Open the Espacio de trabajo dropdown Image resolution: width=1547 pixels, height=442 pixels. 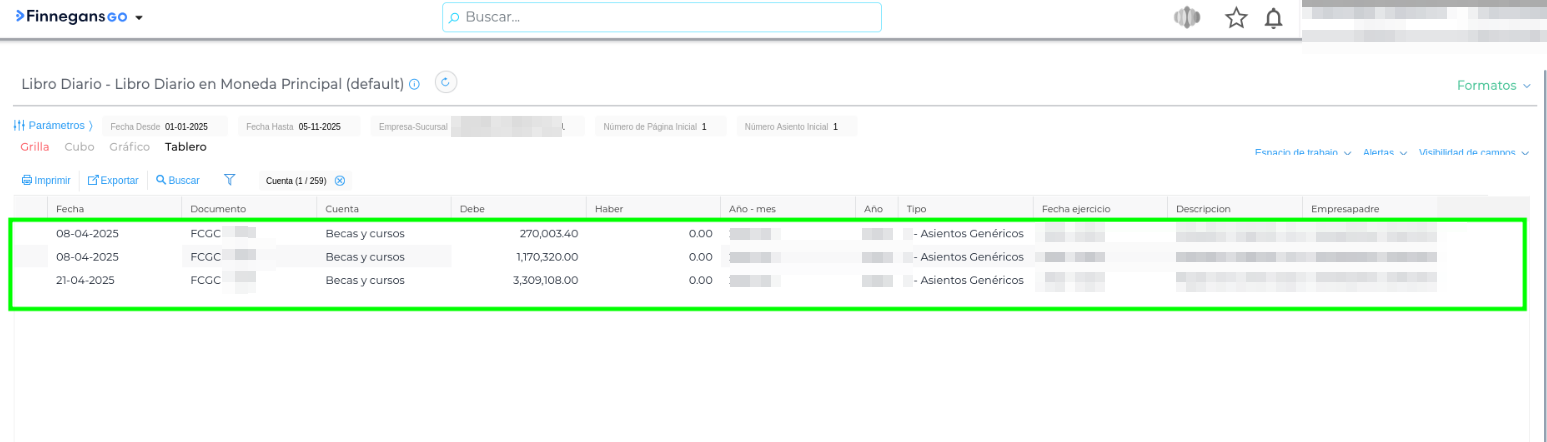pos(1302,153)
